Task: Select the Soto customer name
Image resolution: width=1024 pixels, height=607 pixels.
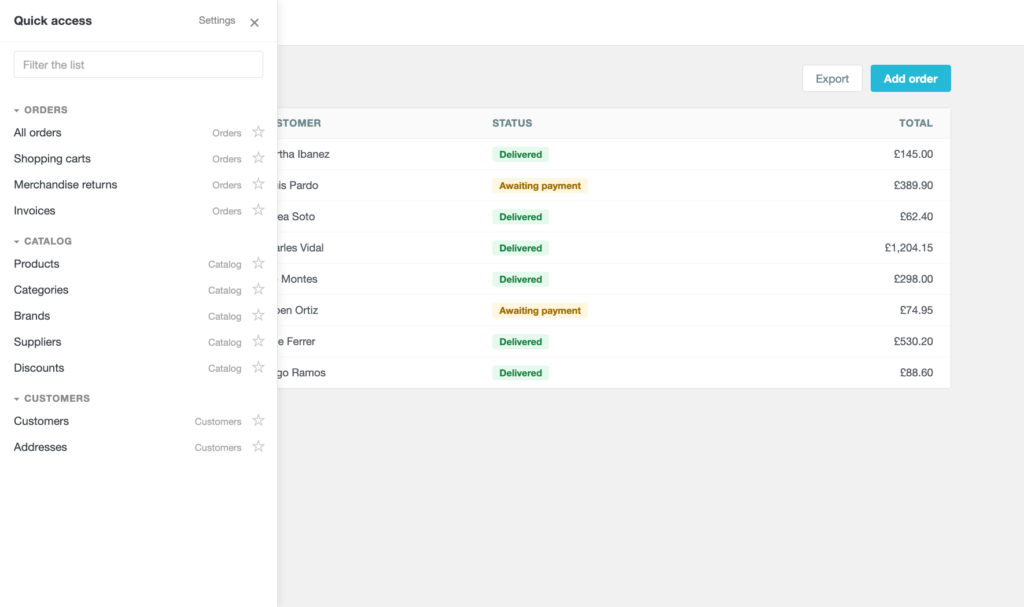Action: click(x=296, y=217)
